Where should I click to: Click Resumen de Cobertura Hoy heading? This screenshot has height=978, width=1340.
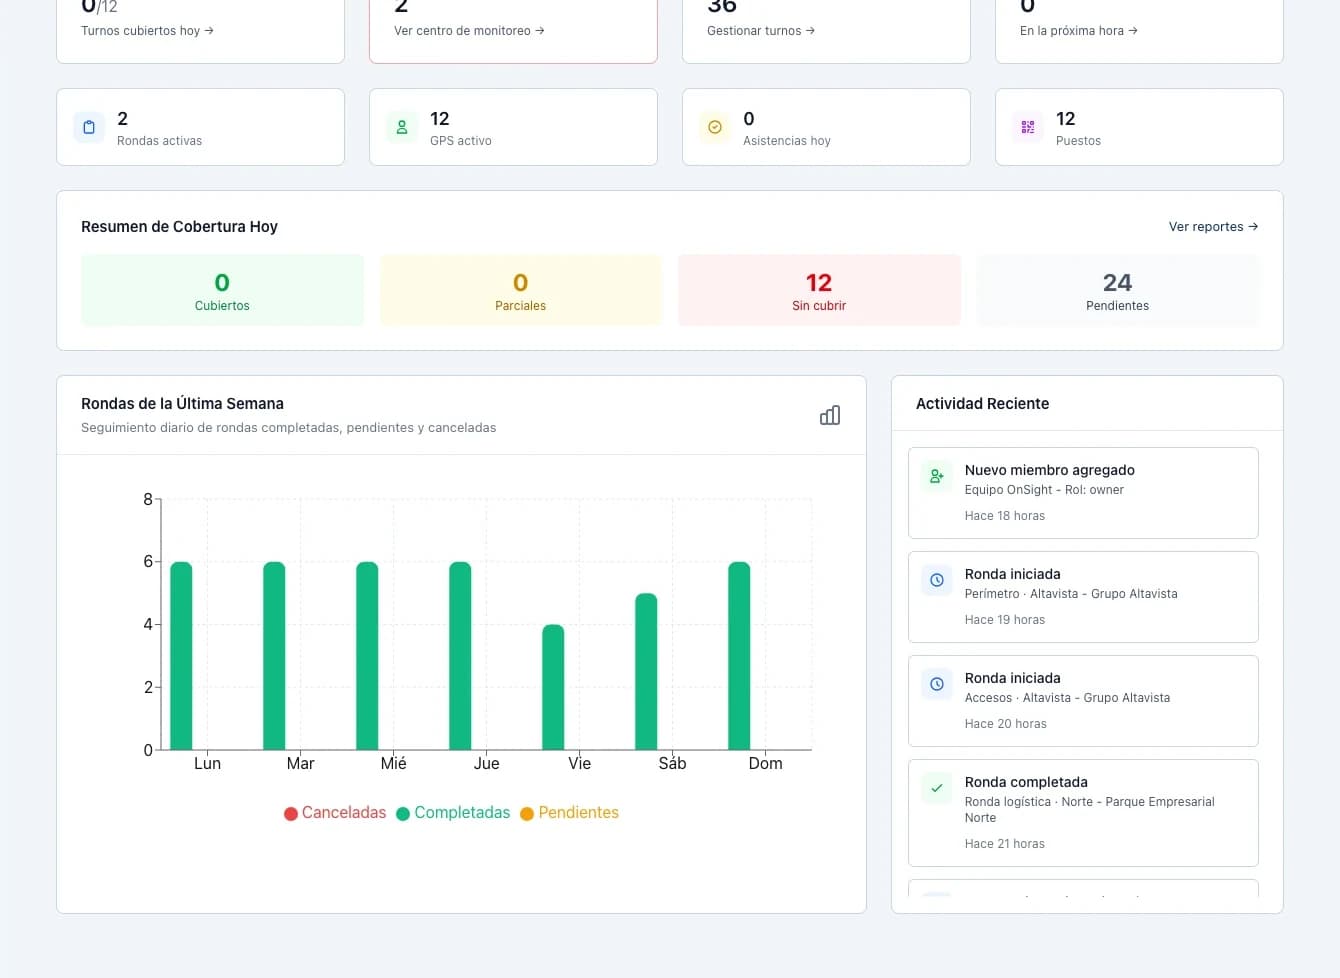(179, 227)
